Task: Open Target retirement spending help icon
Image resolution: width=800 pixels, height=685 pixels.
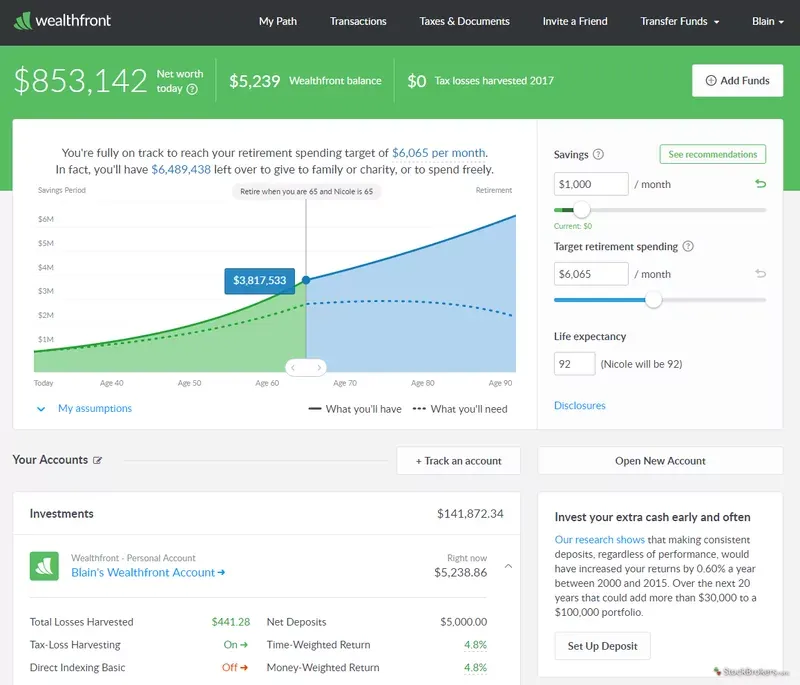Action: pos(688,246)
